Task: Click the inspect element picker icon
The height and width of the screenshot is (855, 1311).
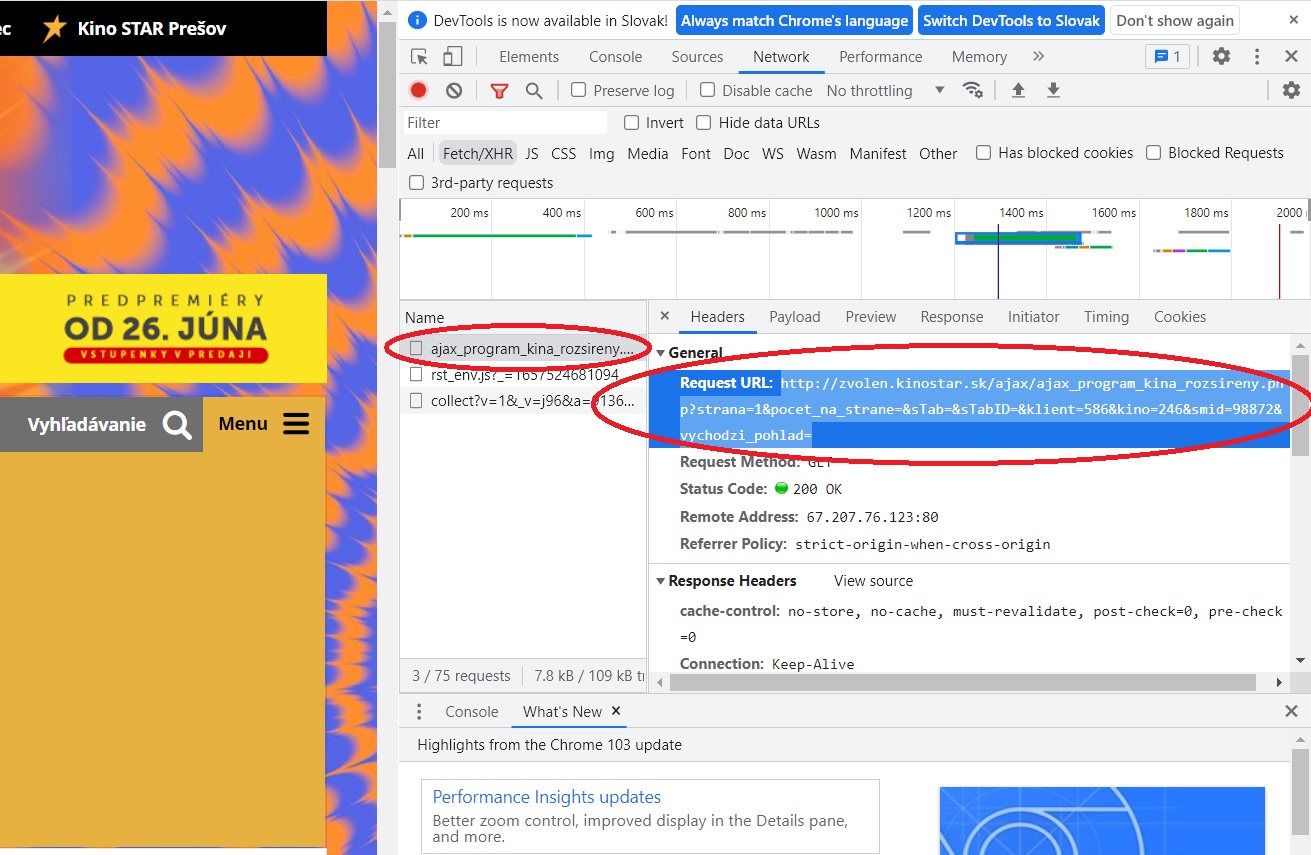Action: [x=420, y=57]
